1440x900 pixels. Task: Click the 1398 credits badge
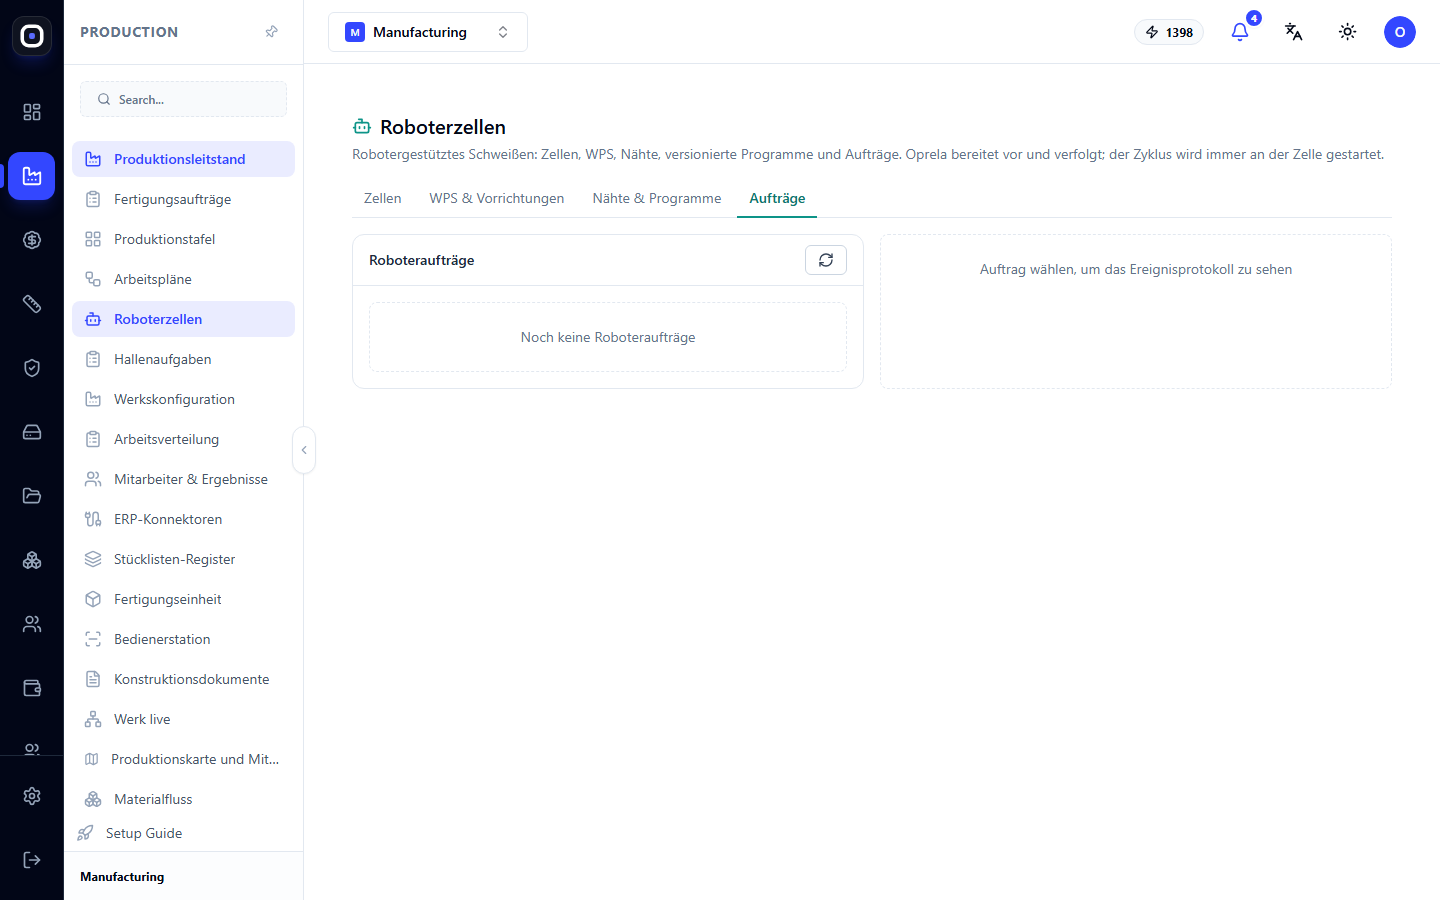(1169, 32)
